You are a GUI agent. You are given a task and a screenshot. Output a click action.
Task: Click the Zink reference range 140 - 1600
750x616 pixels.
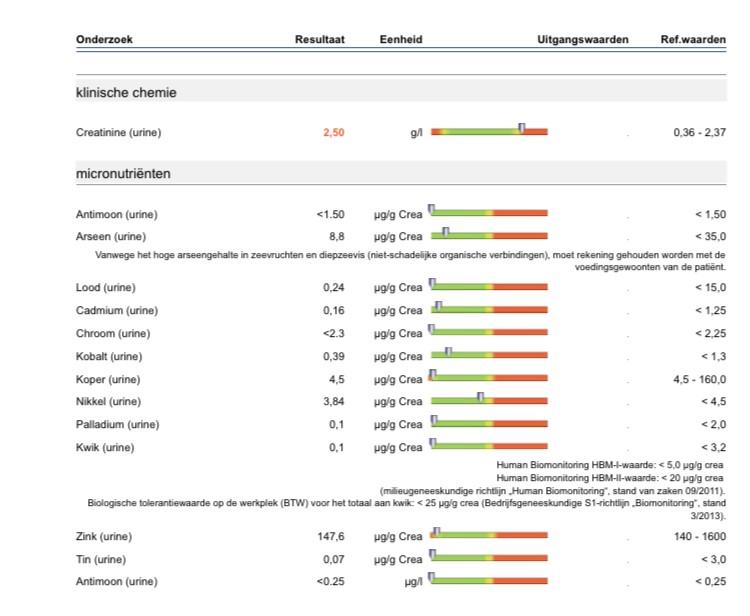point(700,536)
